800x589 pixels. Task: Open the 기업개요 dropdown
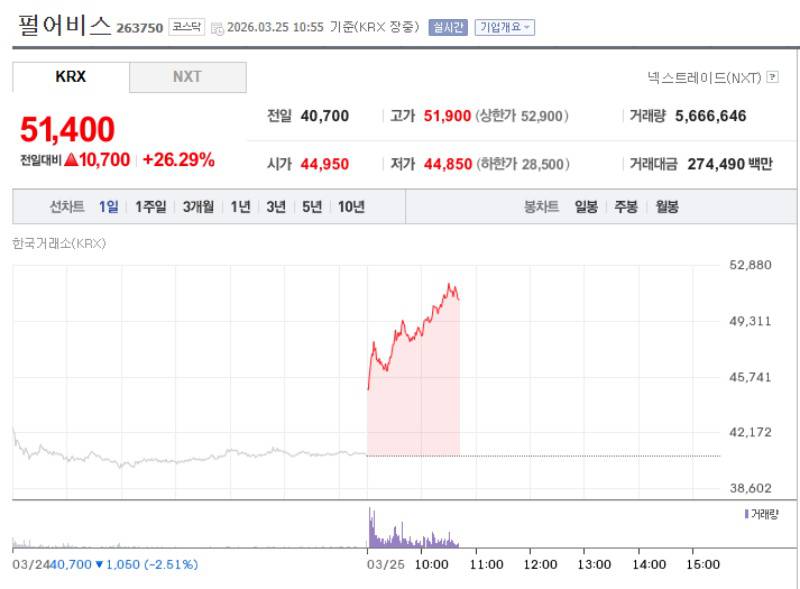click(504, 27)
